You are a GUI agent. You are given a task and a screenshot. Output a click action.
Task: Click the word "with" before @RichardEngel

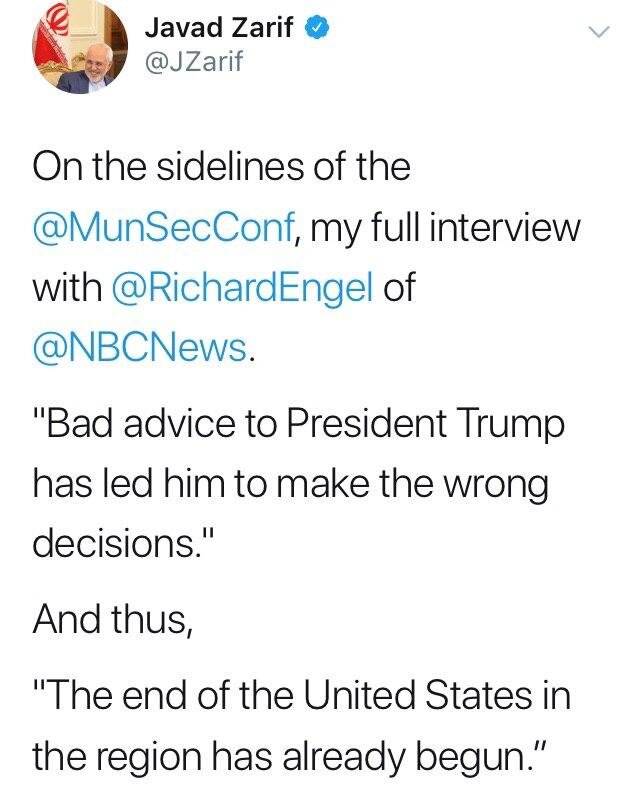(67, 288)
